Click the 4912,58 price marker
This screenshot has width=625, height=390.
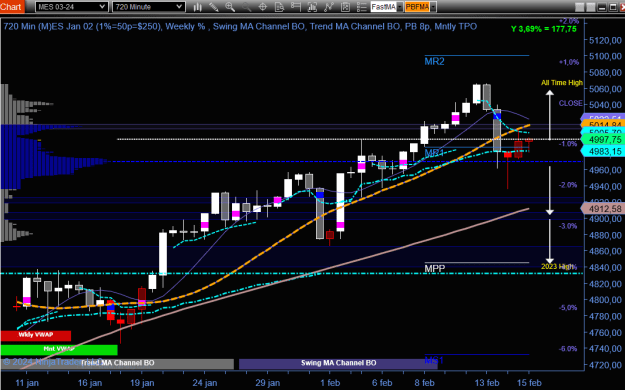pyautogui.click(x=603, y=209)
